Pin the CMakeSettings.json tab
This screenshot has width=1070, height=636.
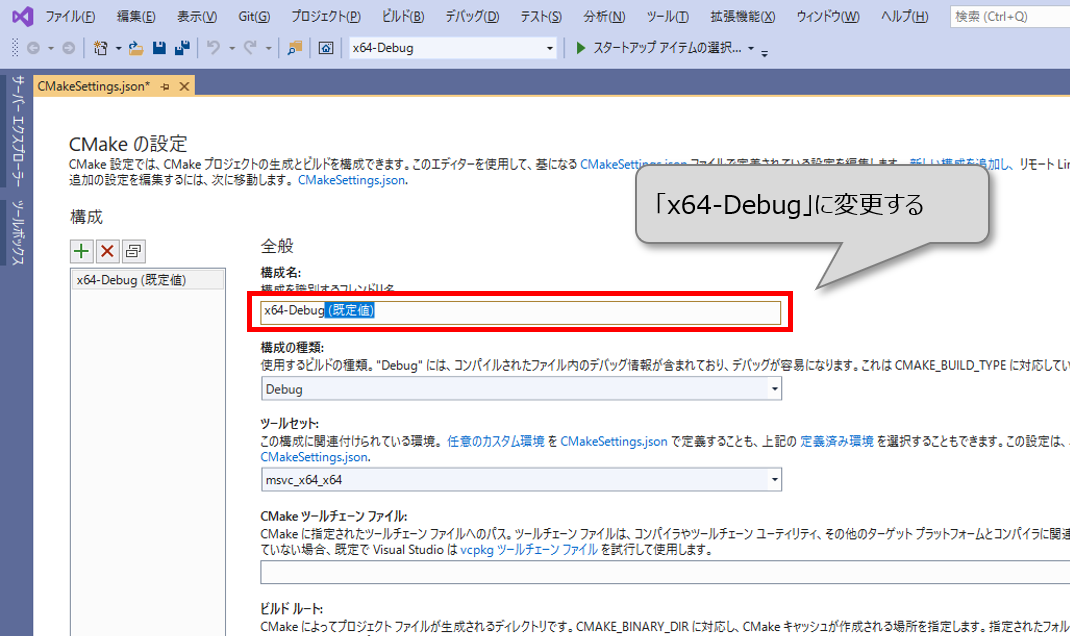point(165,87)
